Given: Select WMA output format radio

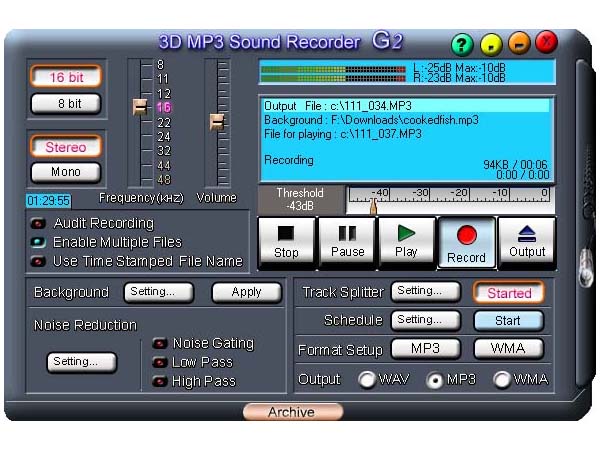Looking at the screenshot, I should [502, 380].
